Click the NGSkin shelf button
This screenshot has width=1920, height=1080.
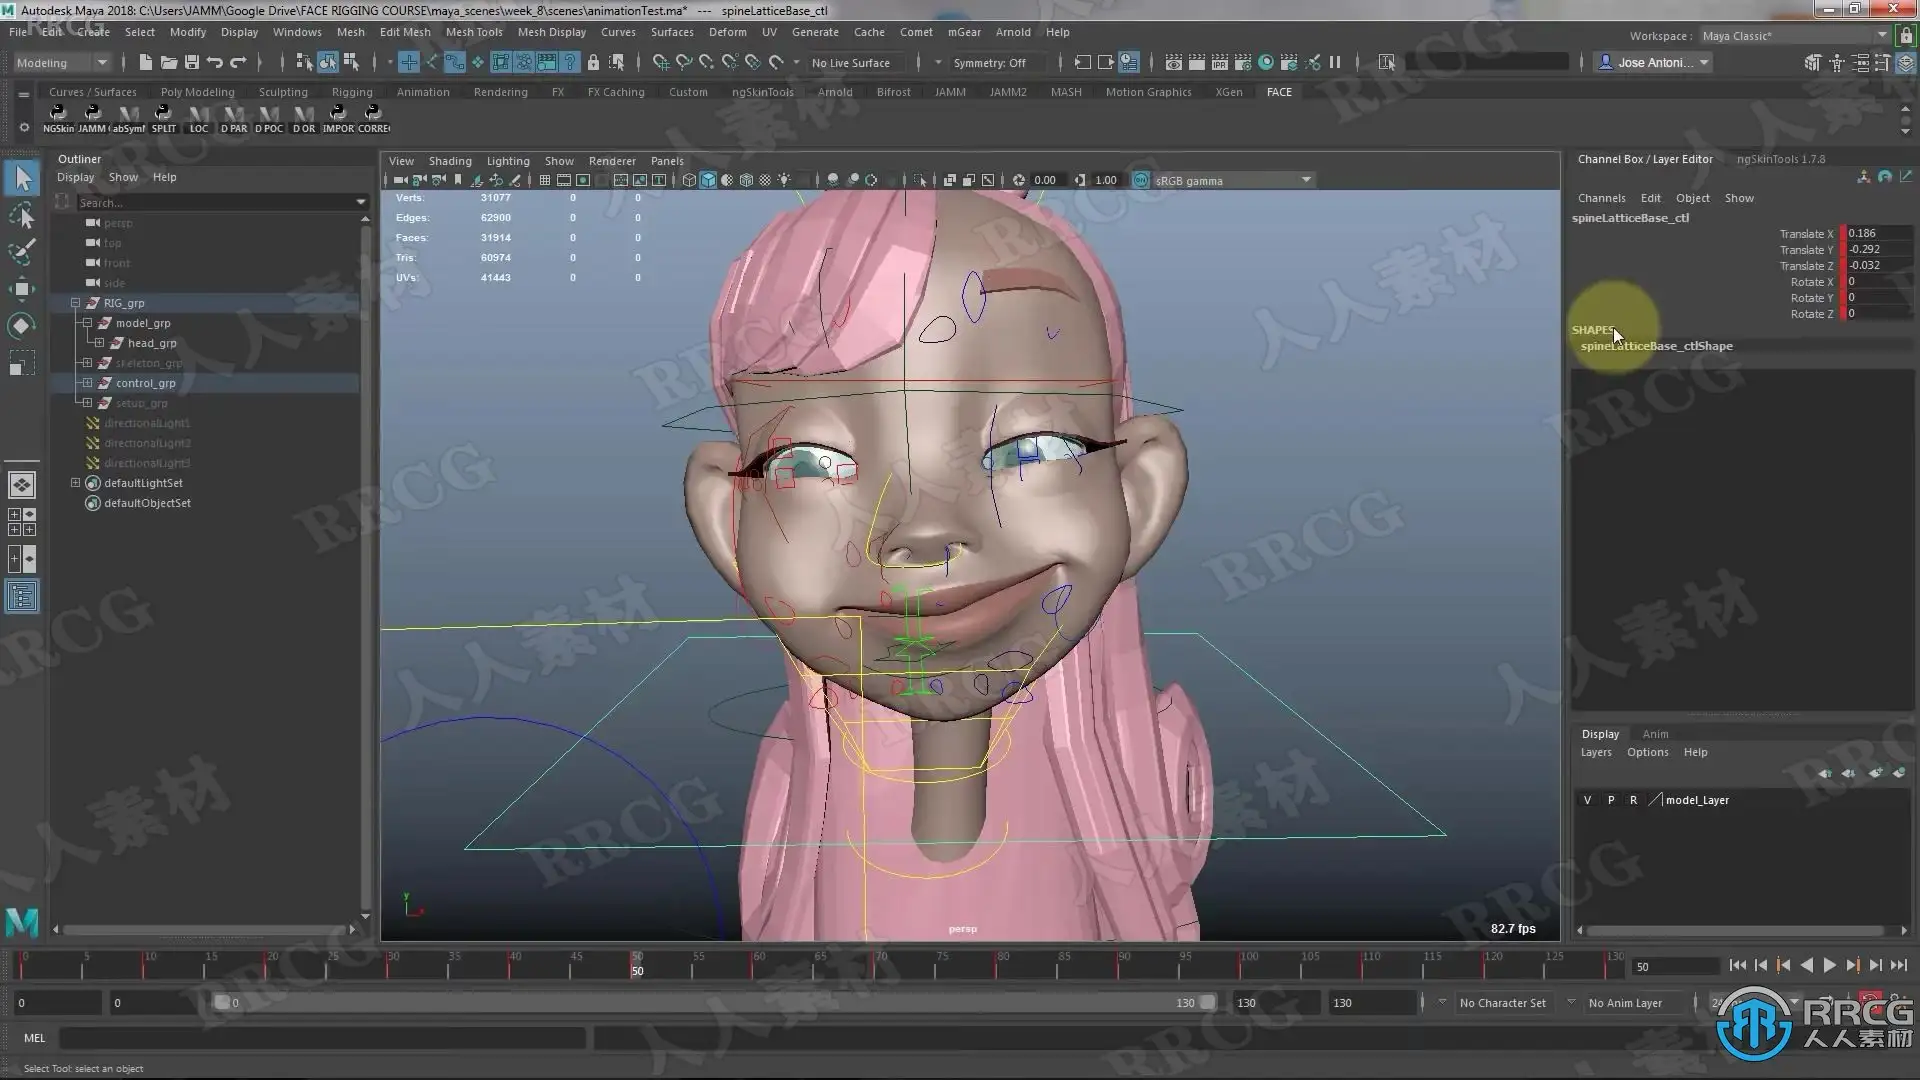click(x=58, y=117)
